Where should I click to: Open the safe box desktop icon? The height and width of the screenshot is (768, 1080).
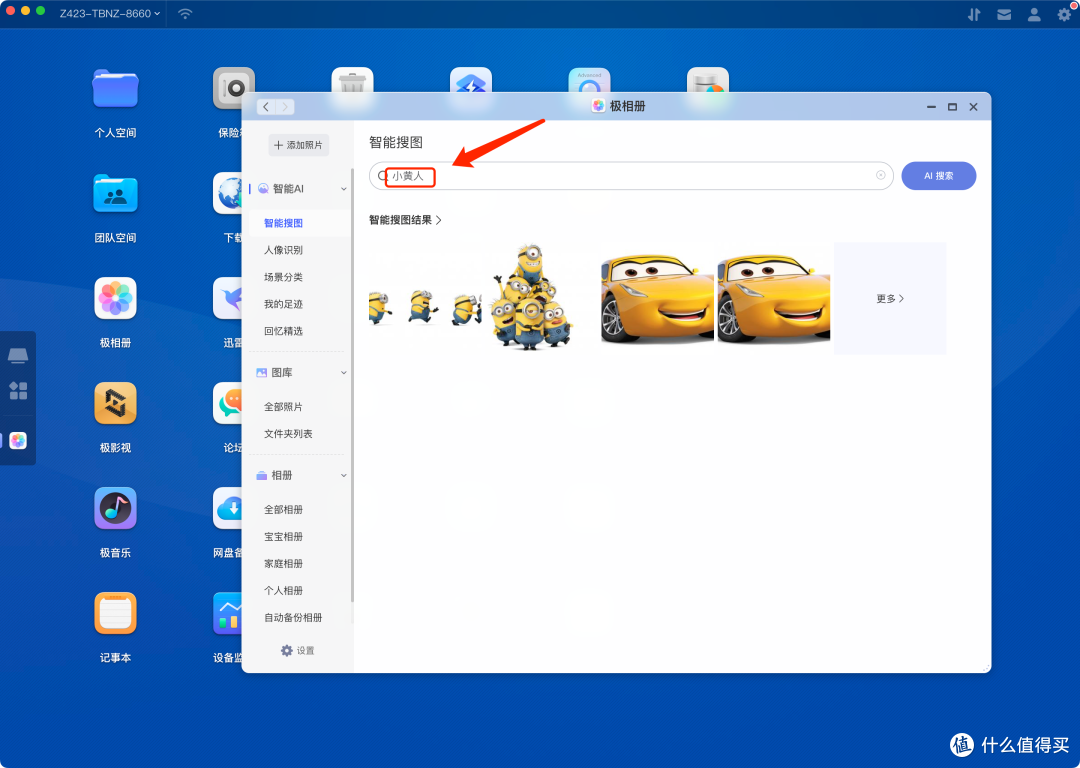(x=233, y=88)
